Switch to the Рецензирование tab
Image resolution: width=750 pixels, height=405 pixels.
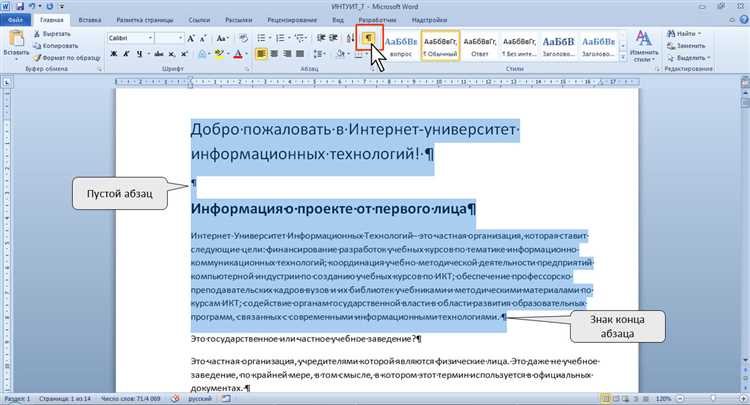pos(292,20)
